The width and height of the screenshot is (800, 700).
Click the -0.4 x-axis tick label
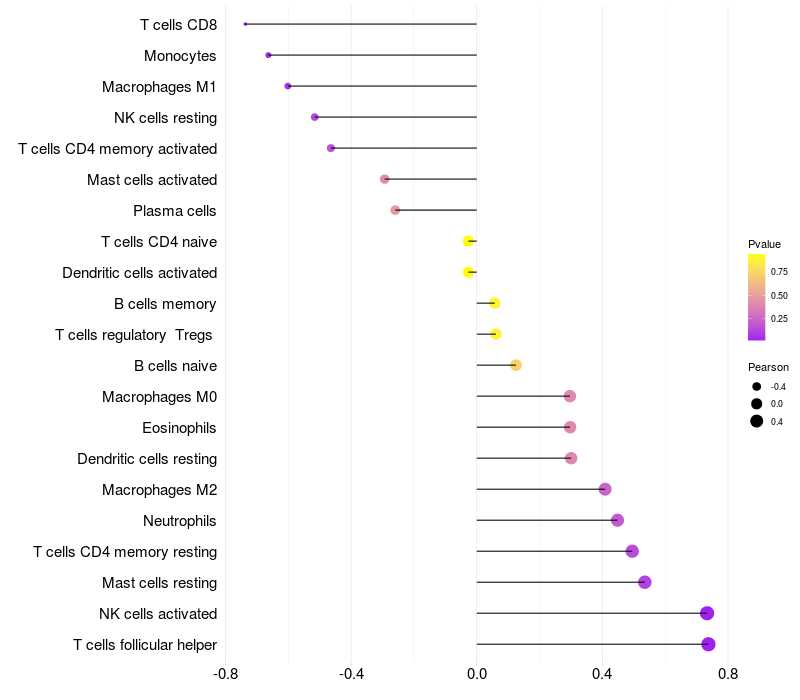tap(351, 674)
